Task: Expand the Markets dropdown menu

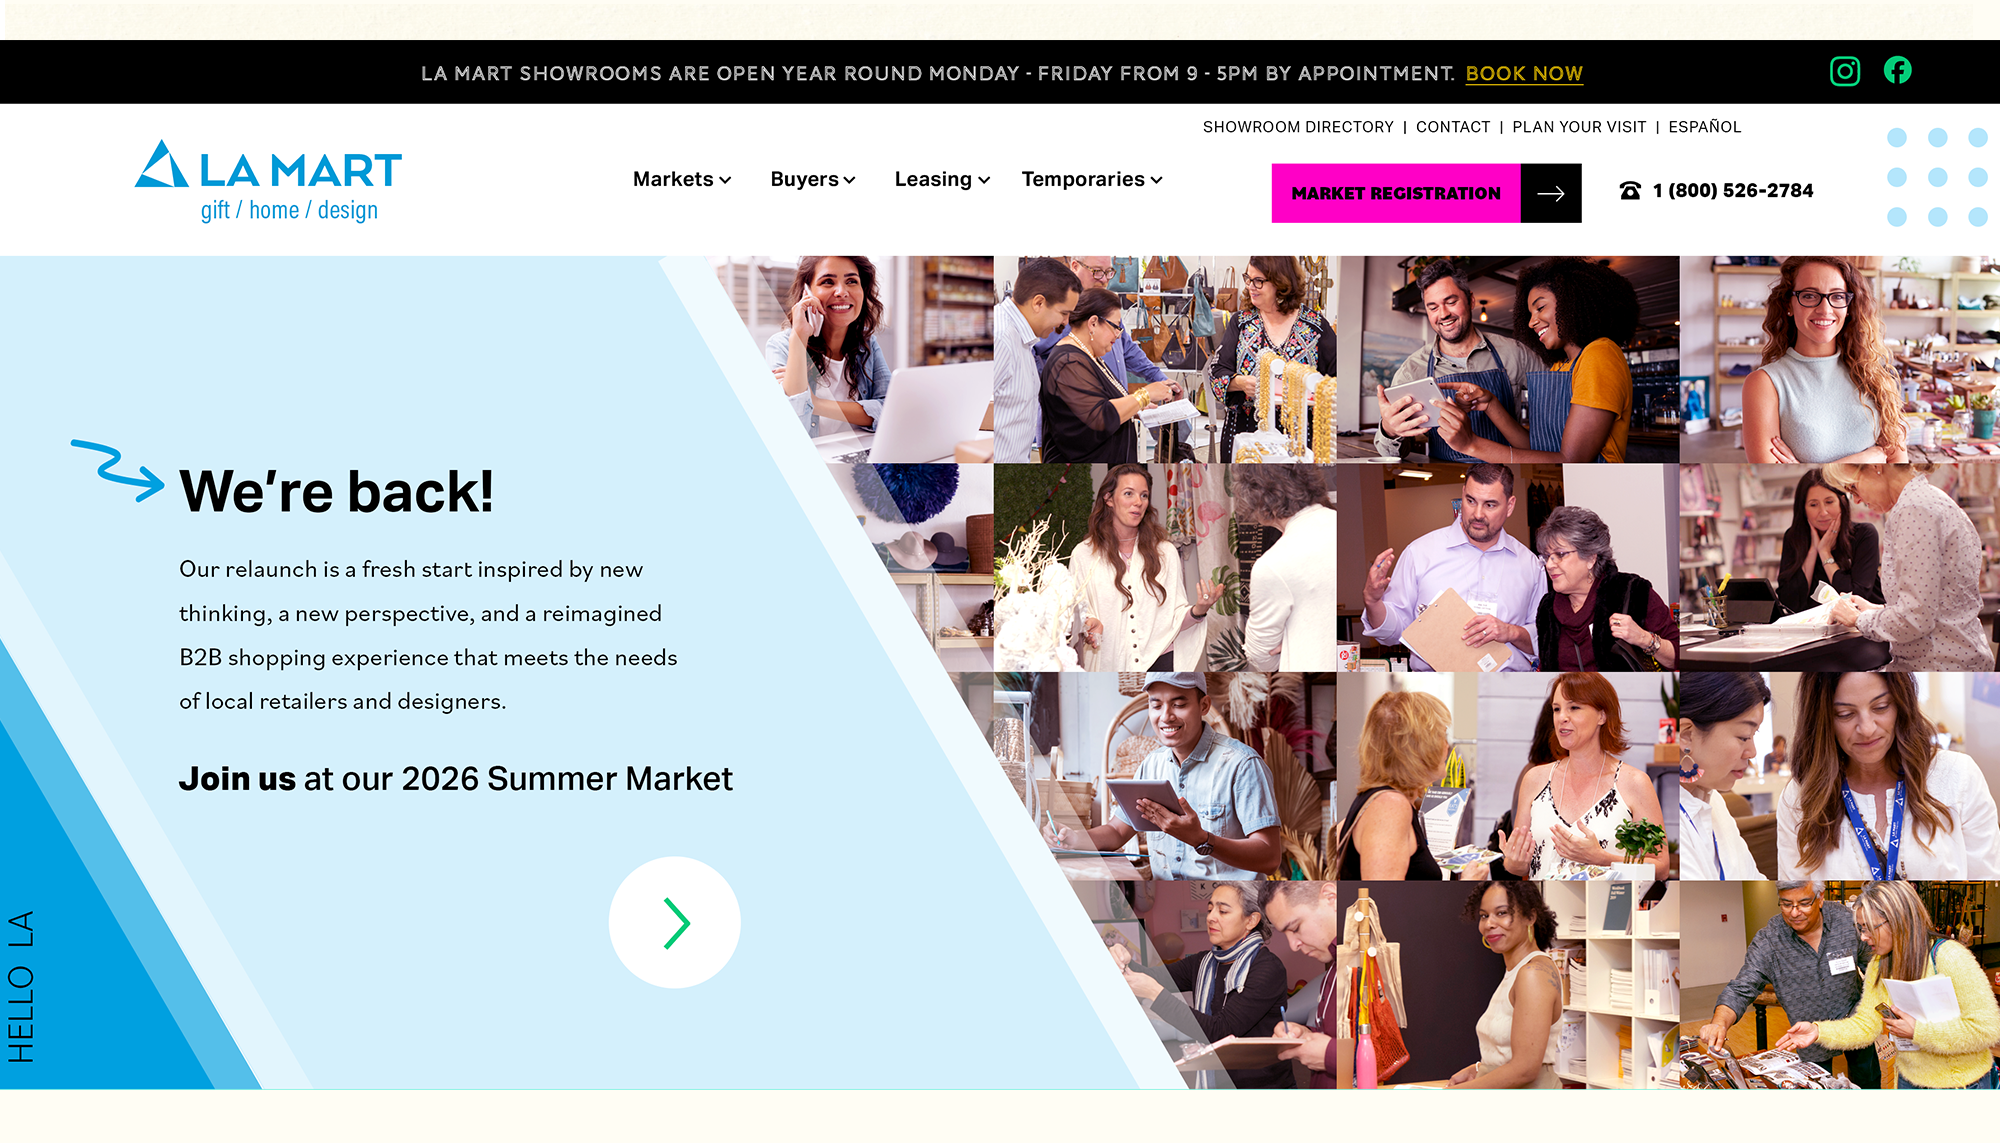Action: coord(682,179)
